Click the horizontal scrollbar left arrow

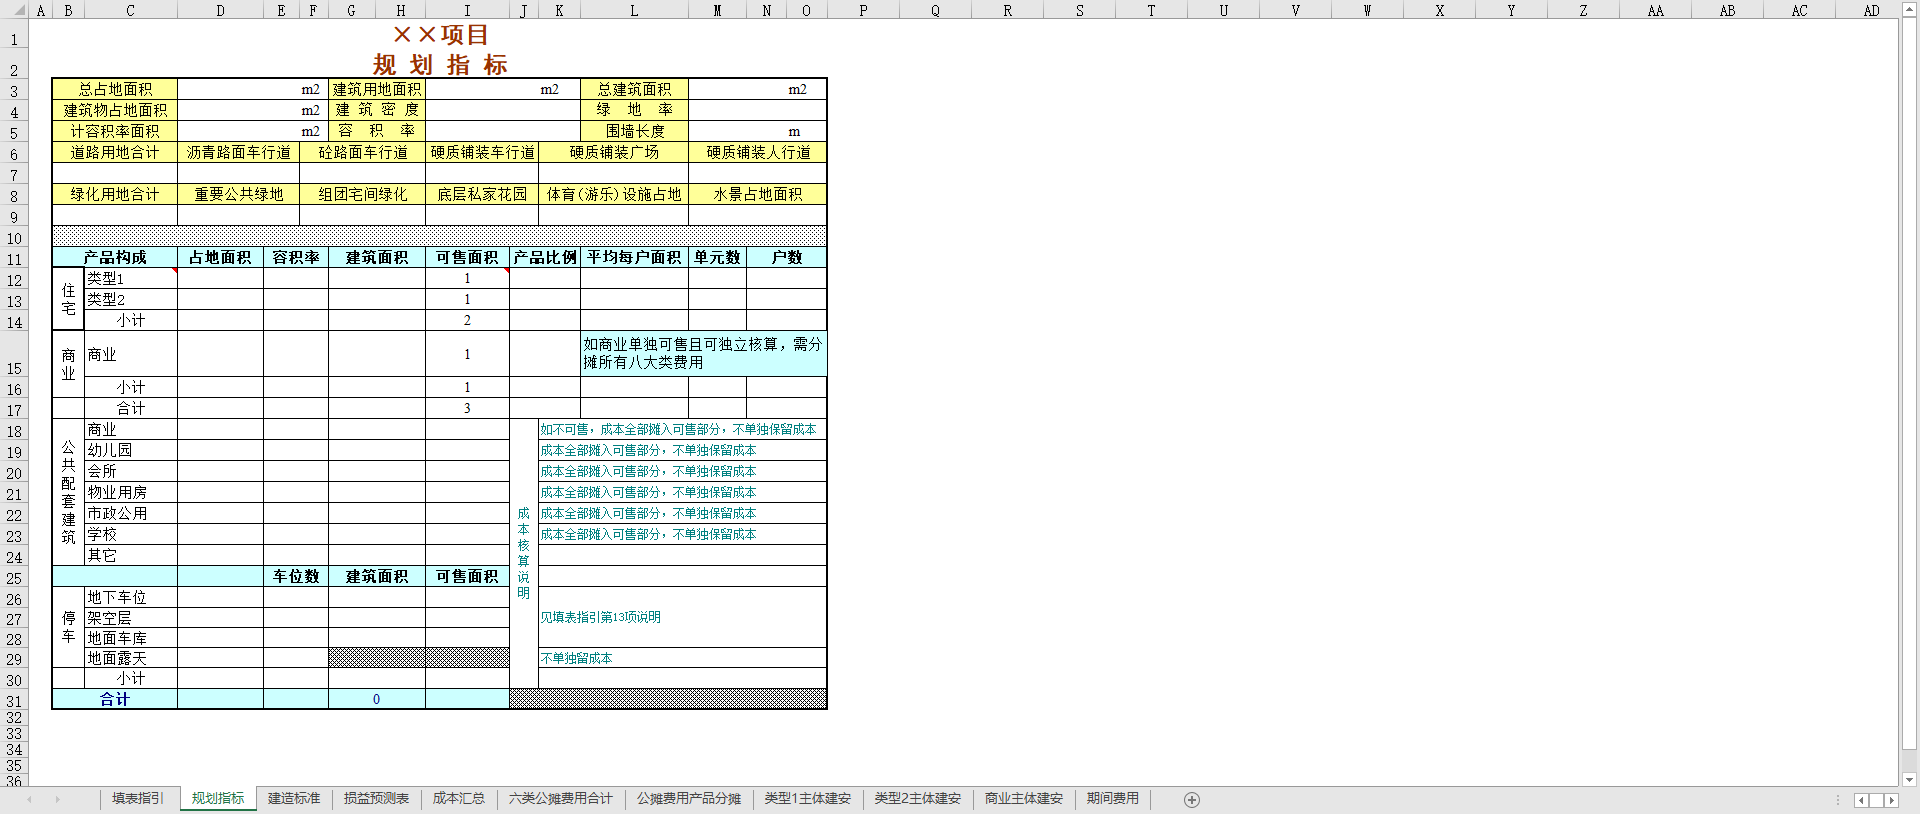(x=1861, y=800)
